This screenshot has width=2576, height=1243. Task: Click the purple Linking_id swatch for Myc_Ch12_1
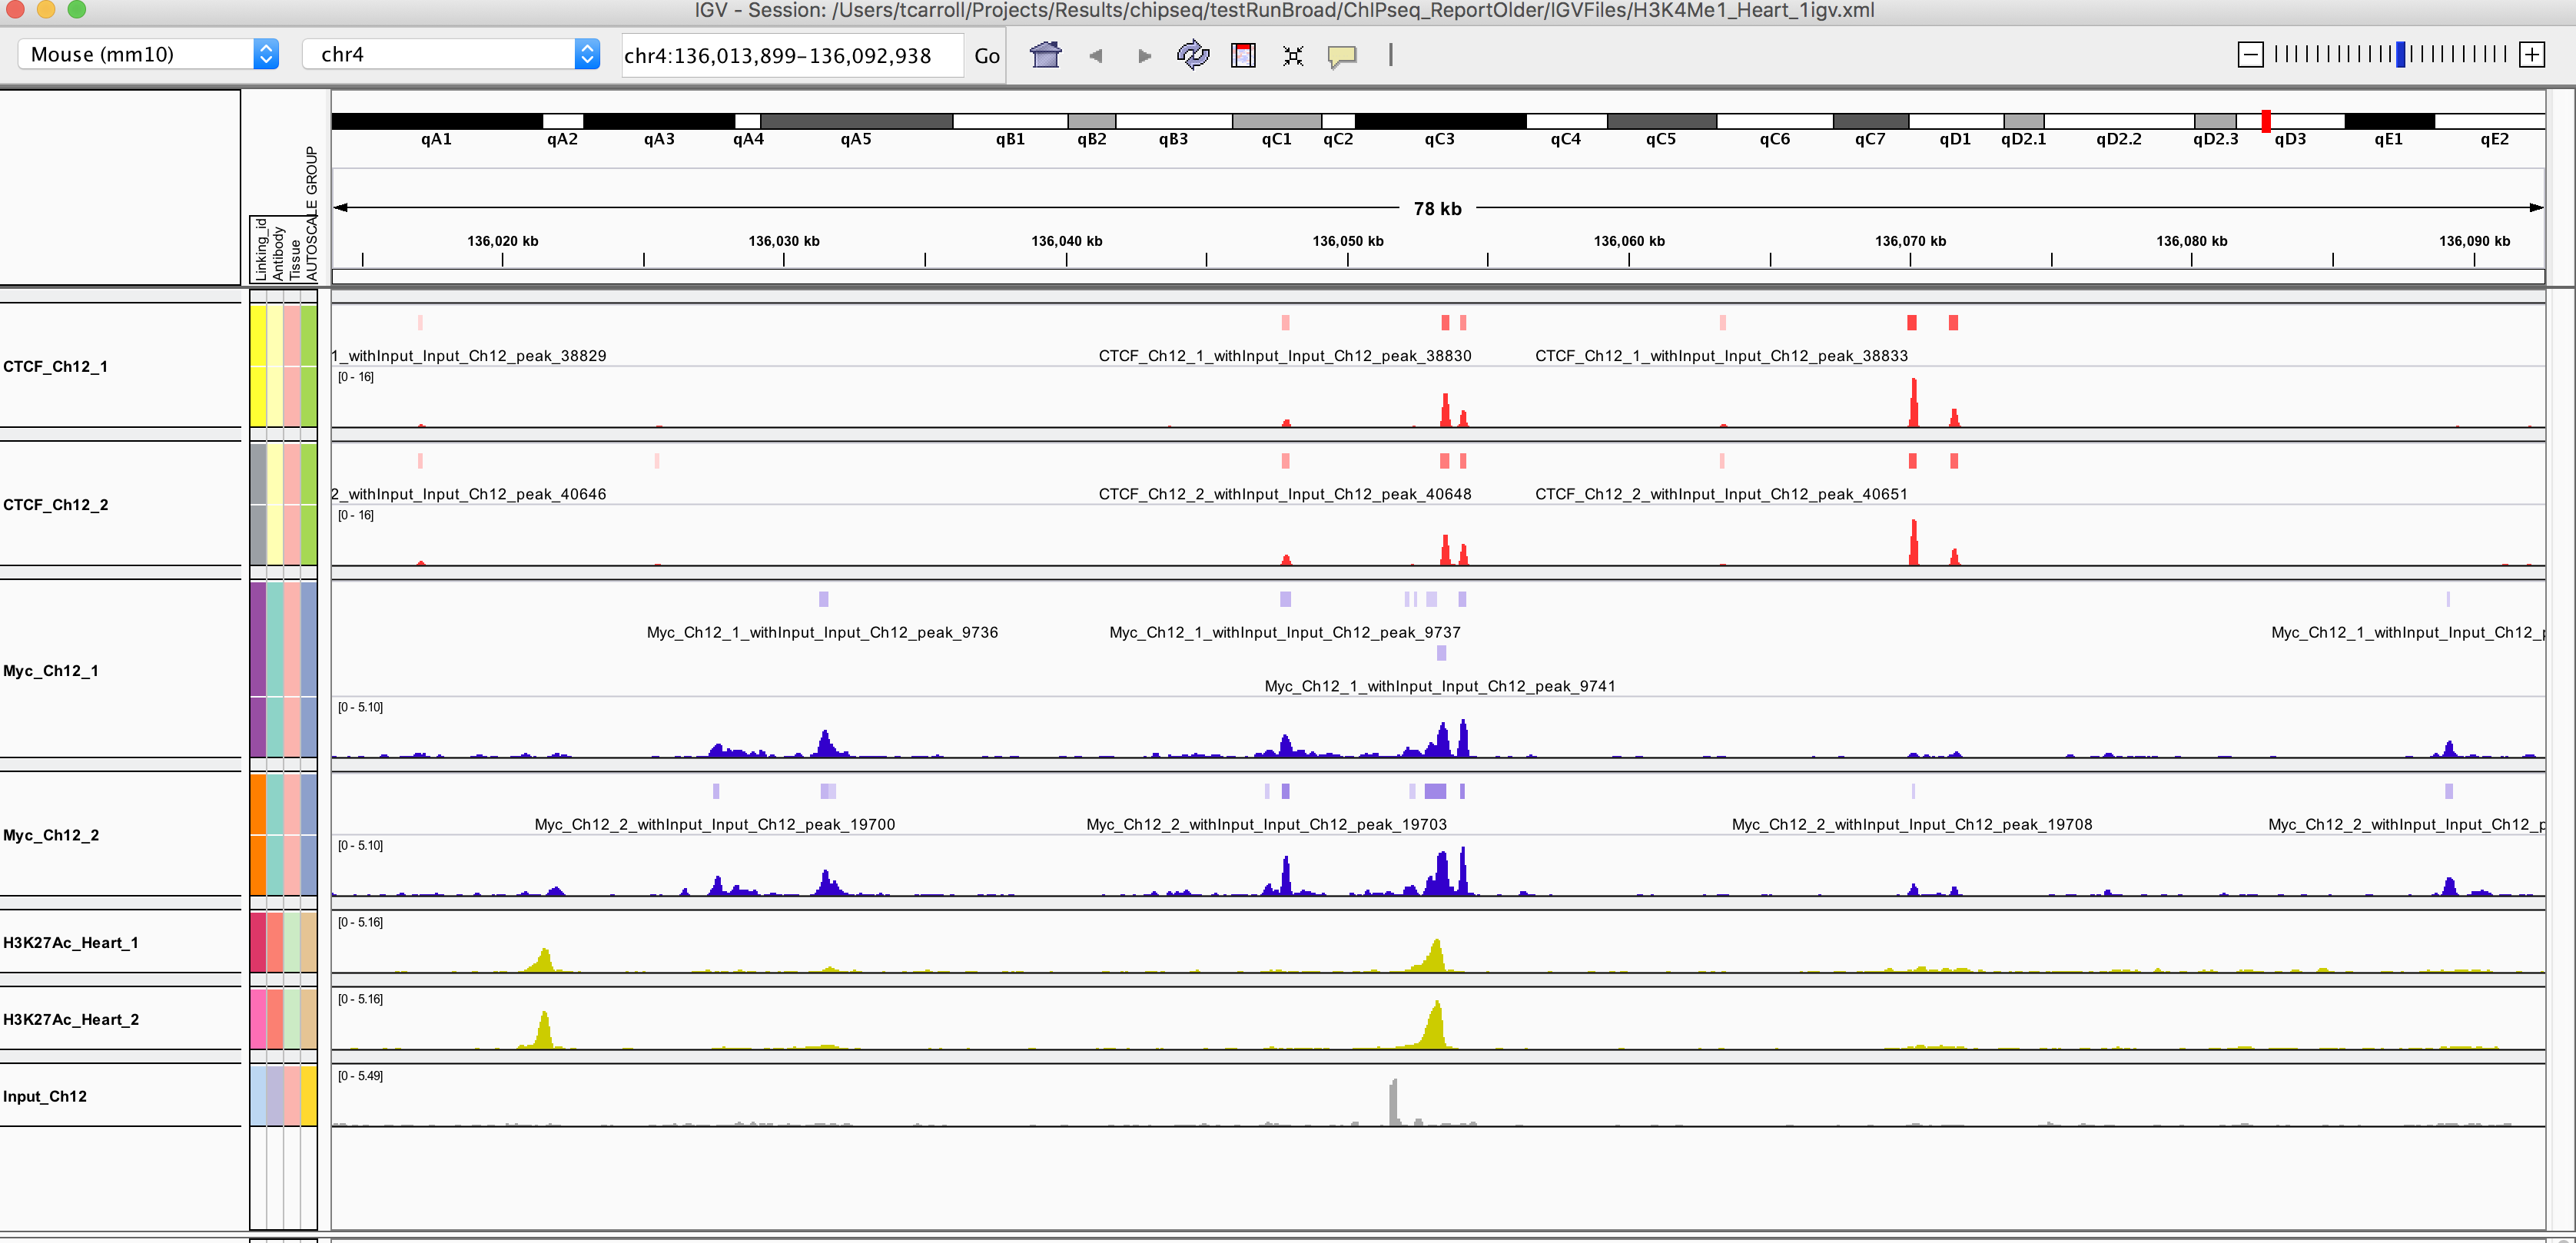[258, 670]
